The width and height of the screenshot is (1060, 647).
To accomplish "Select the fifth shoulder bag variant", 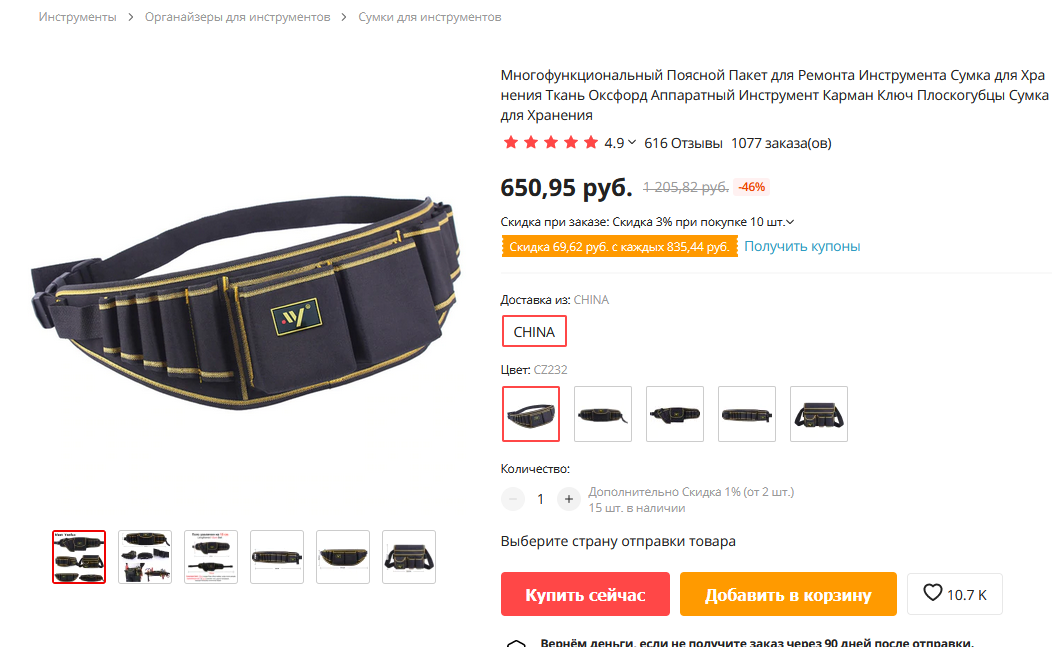I will (x=819, y=414).
